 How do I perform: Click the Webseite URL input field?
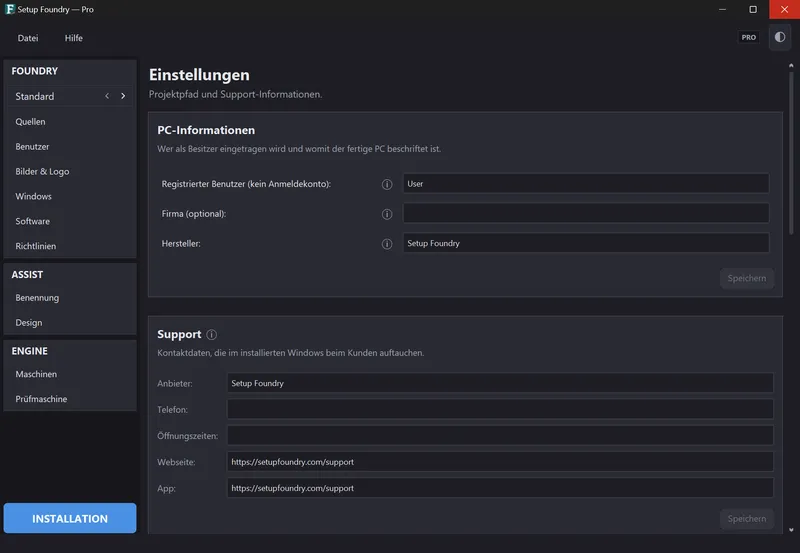point(500,462)
